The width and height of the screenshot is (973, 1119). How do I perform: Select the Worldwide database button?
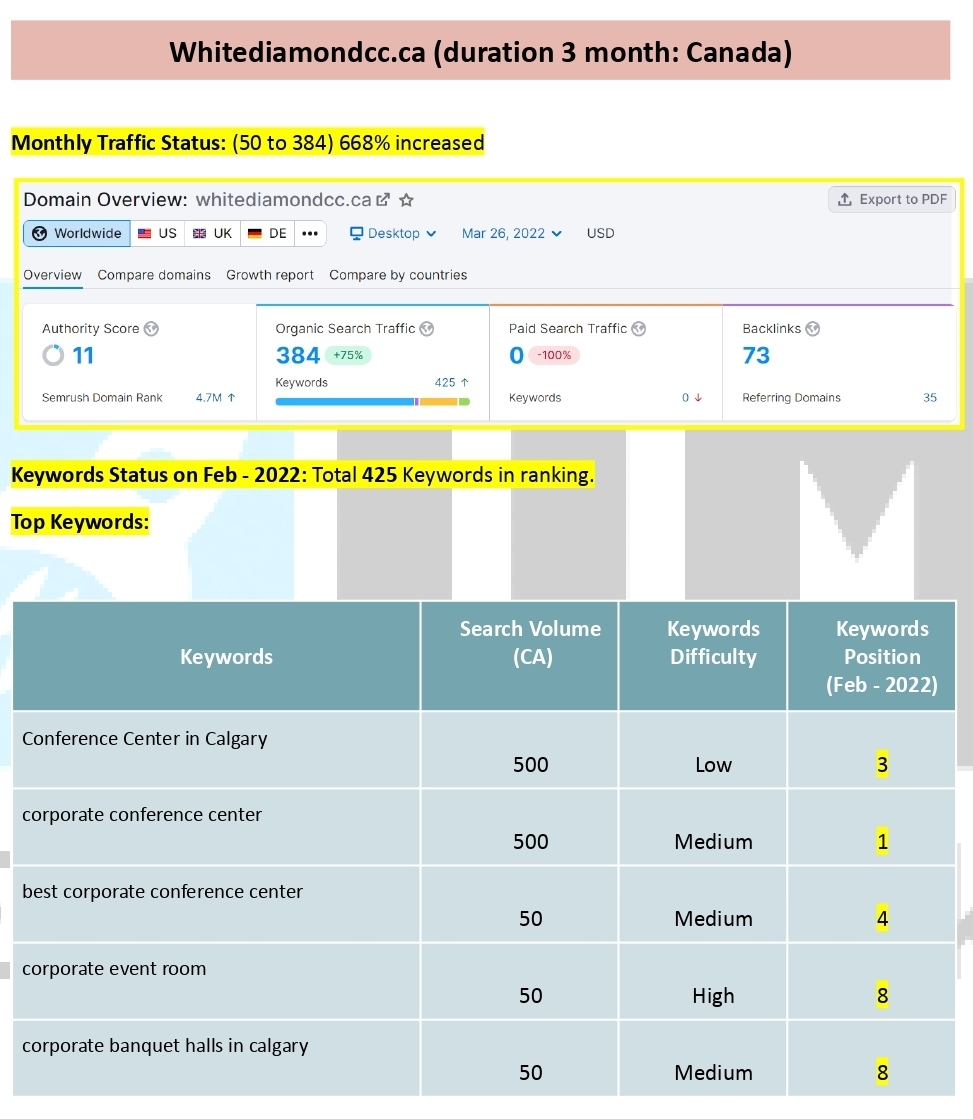77,233
